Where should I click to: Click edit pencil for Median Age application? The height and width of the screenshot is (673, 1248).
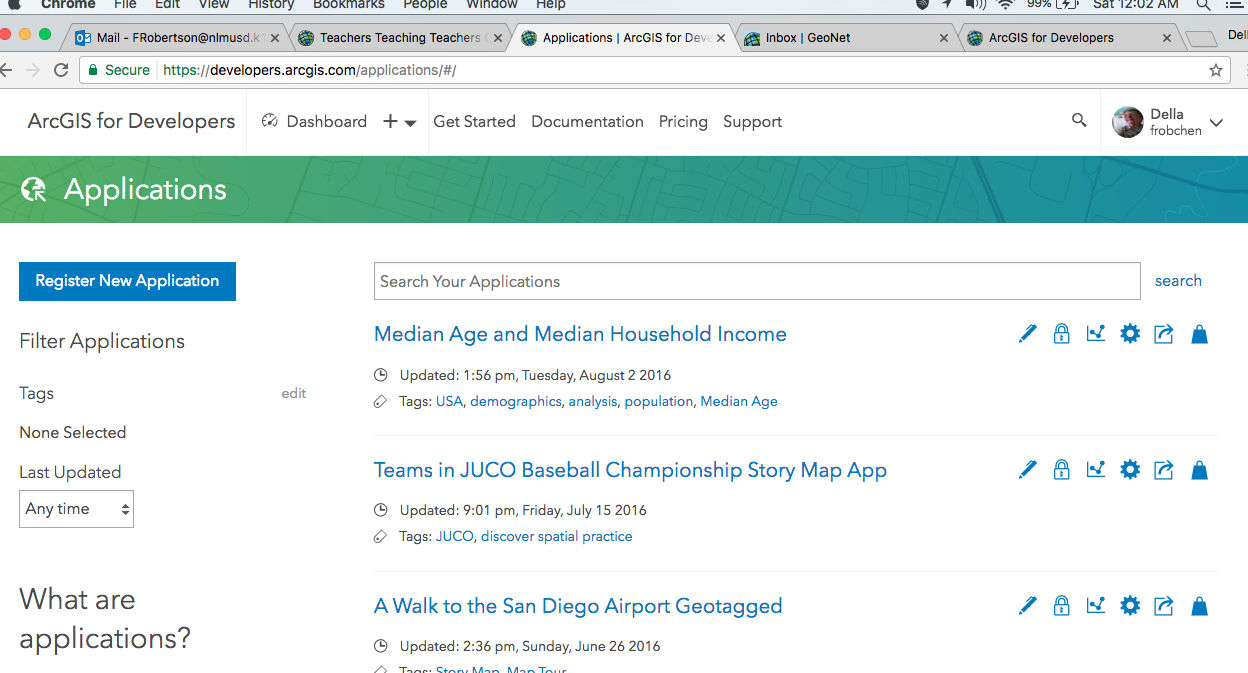coord(1027,334)
